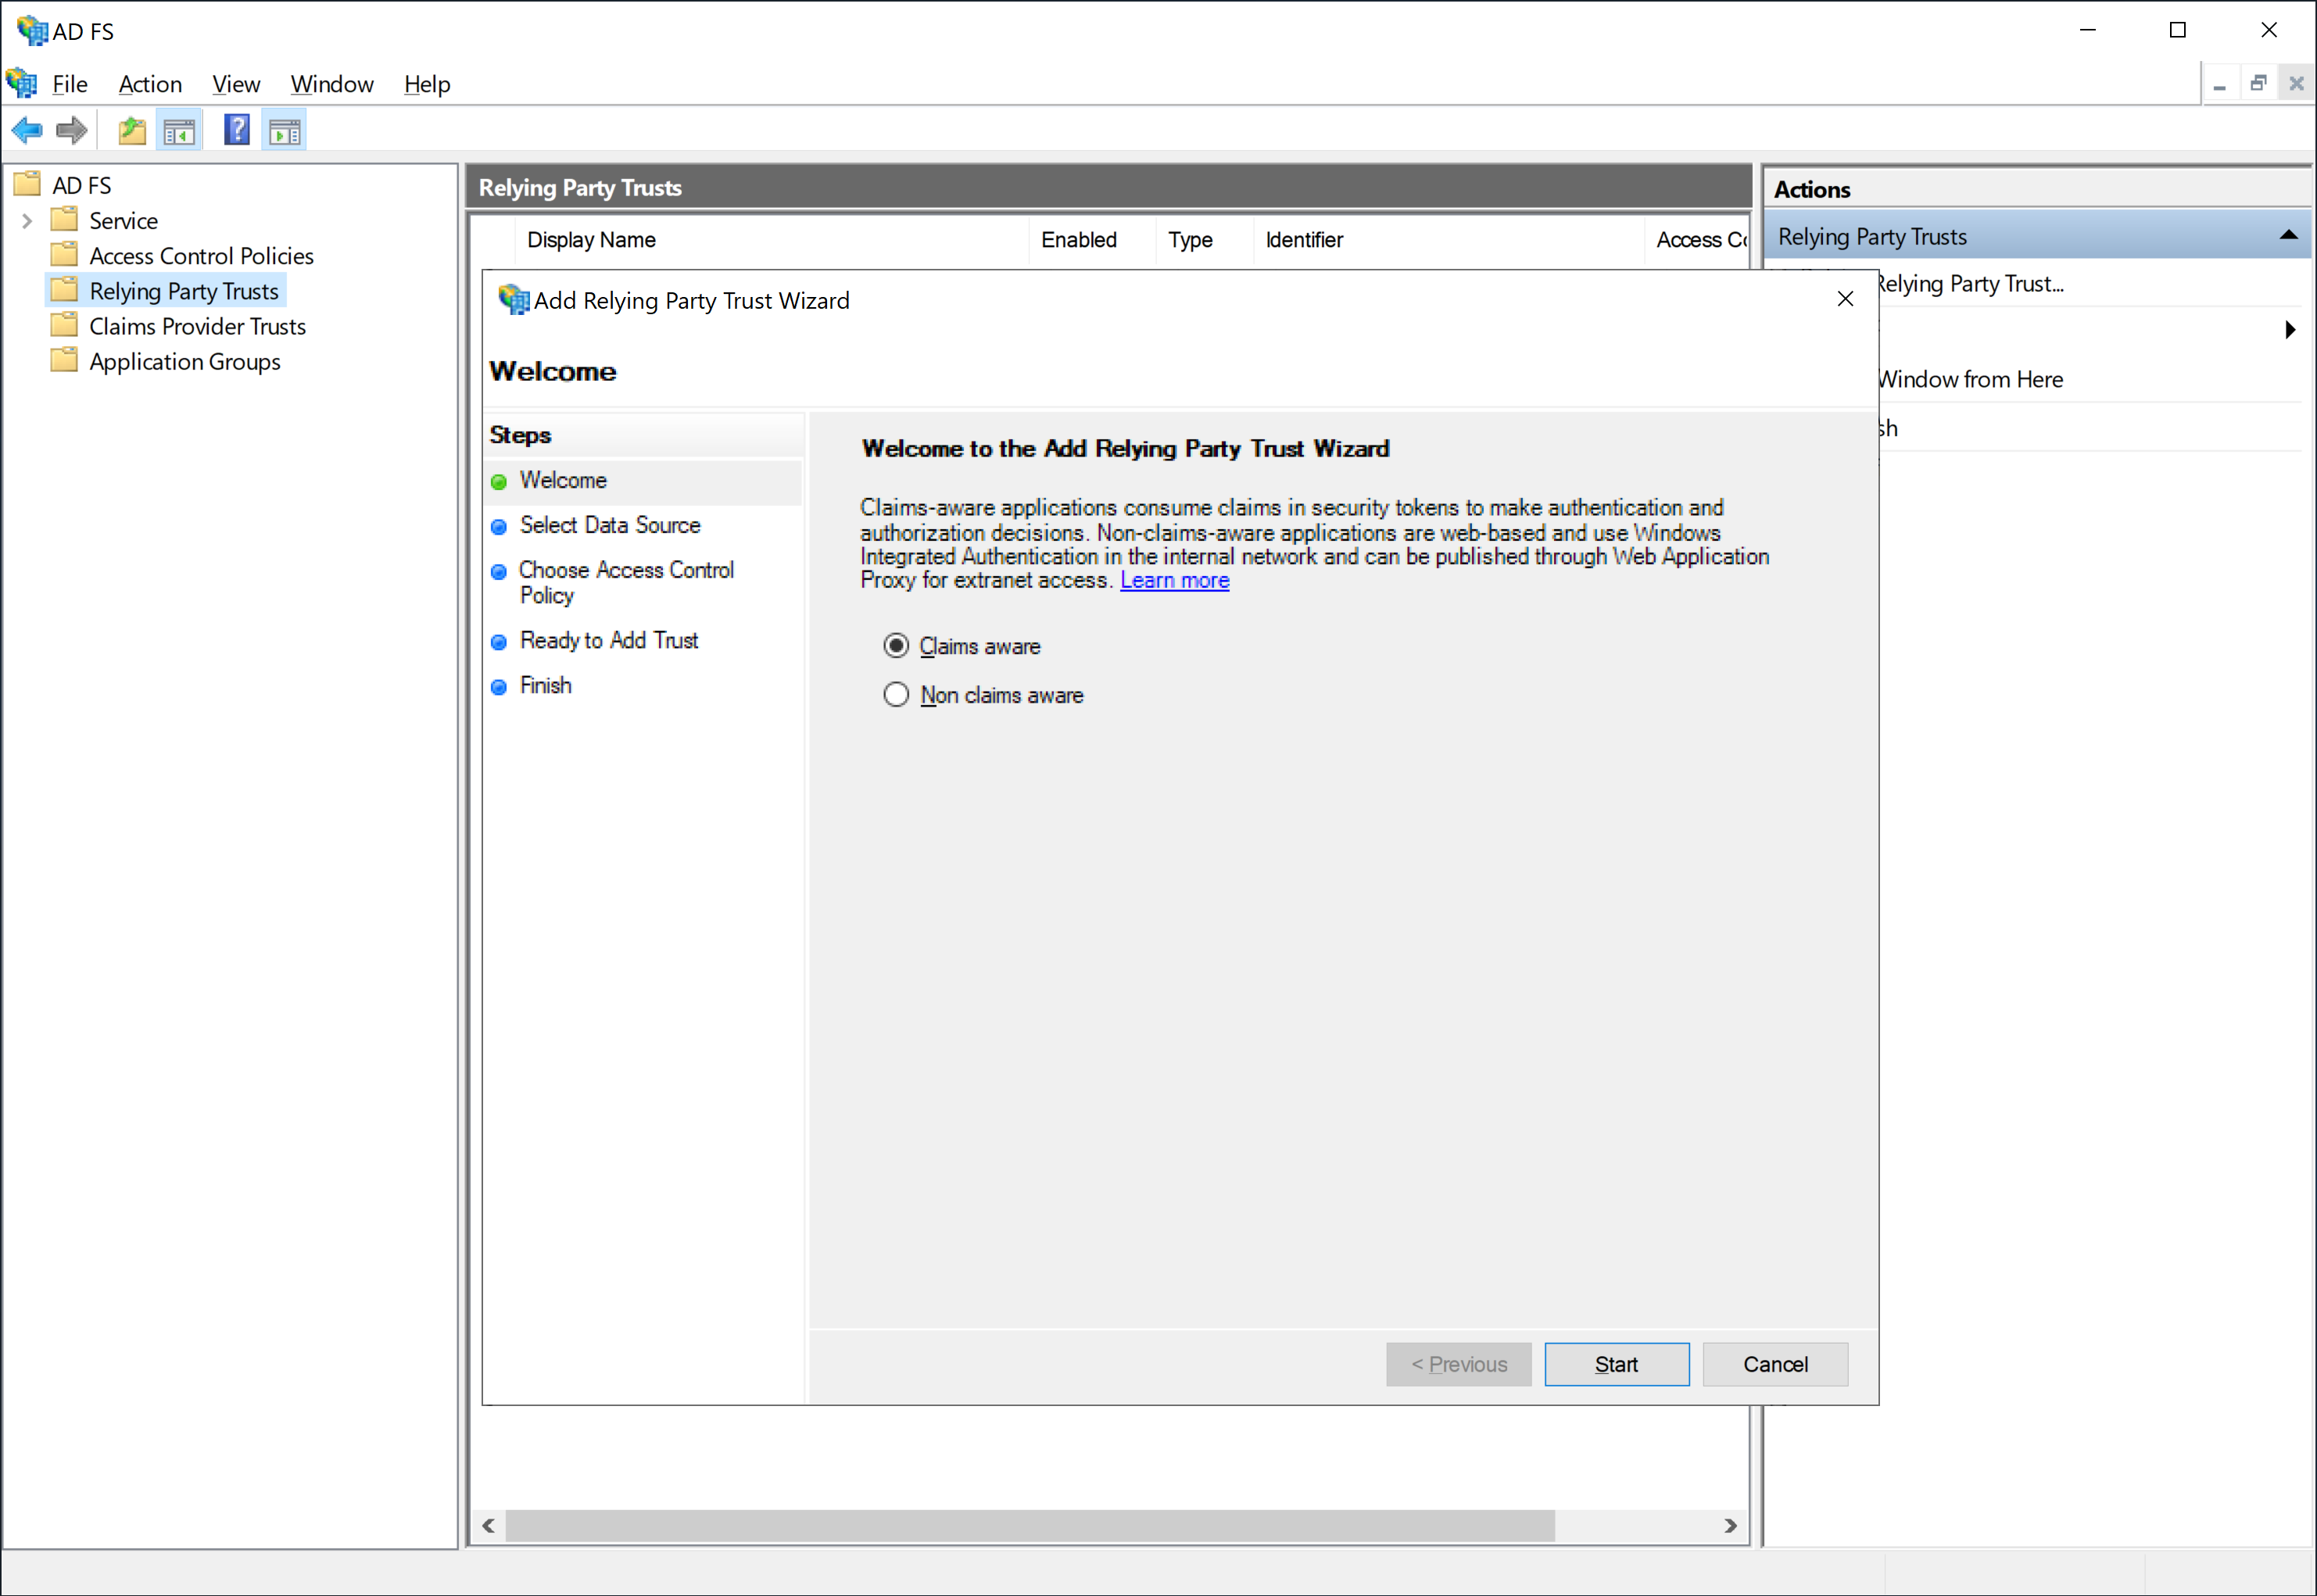Viewport: 2317px width, 1596px height.
Task: Click the Claims Provider Trusts folder icon
Action: (x=64, y=325)
